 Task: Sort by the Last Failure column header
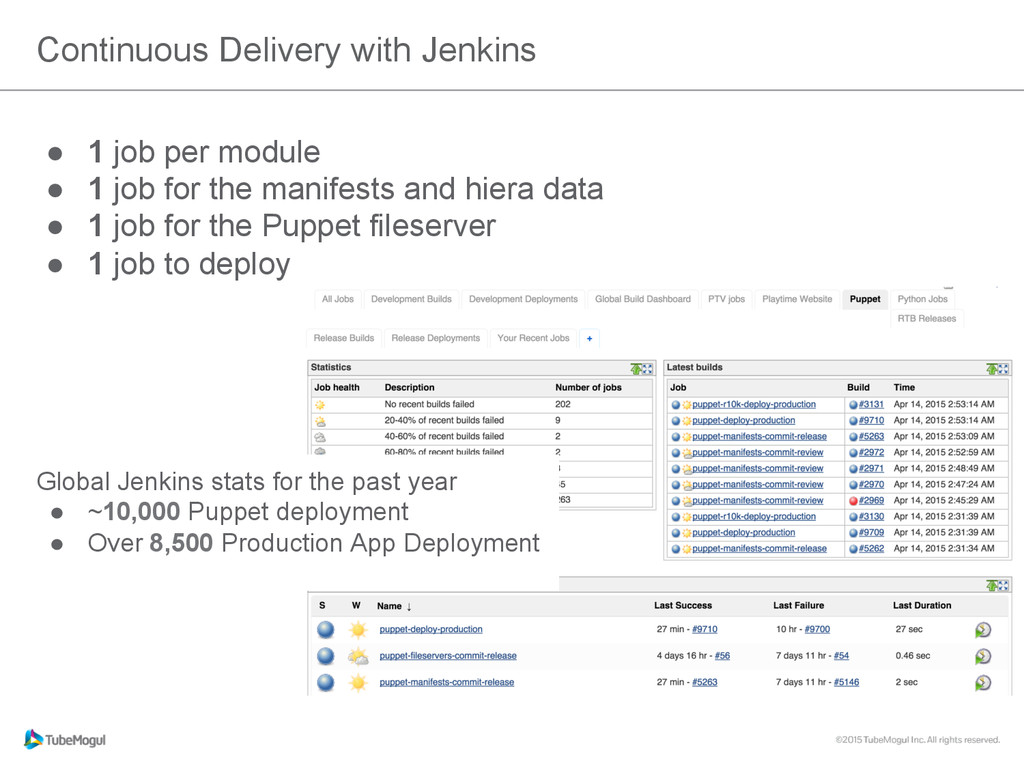point(799,606)
